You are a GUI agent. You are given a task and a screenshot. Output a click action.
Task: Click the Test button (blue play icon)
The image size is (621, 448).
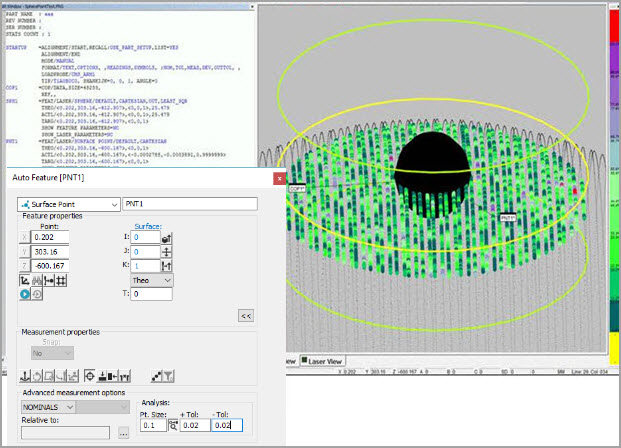pyautogui.click(x=25, y=296)
